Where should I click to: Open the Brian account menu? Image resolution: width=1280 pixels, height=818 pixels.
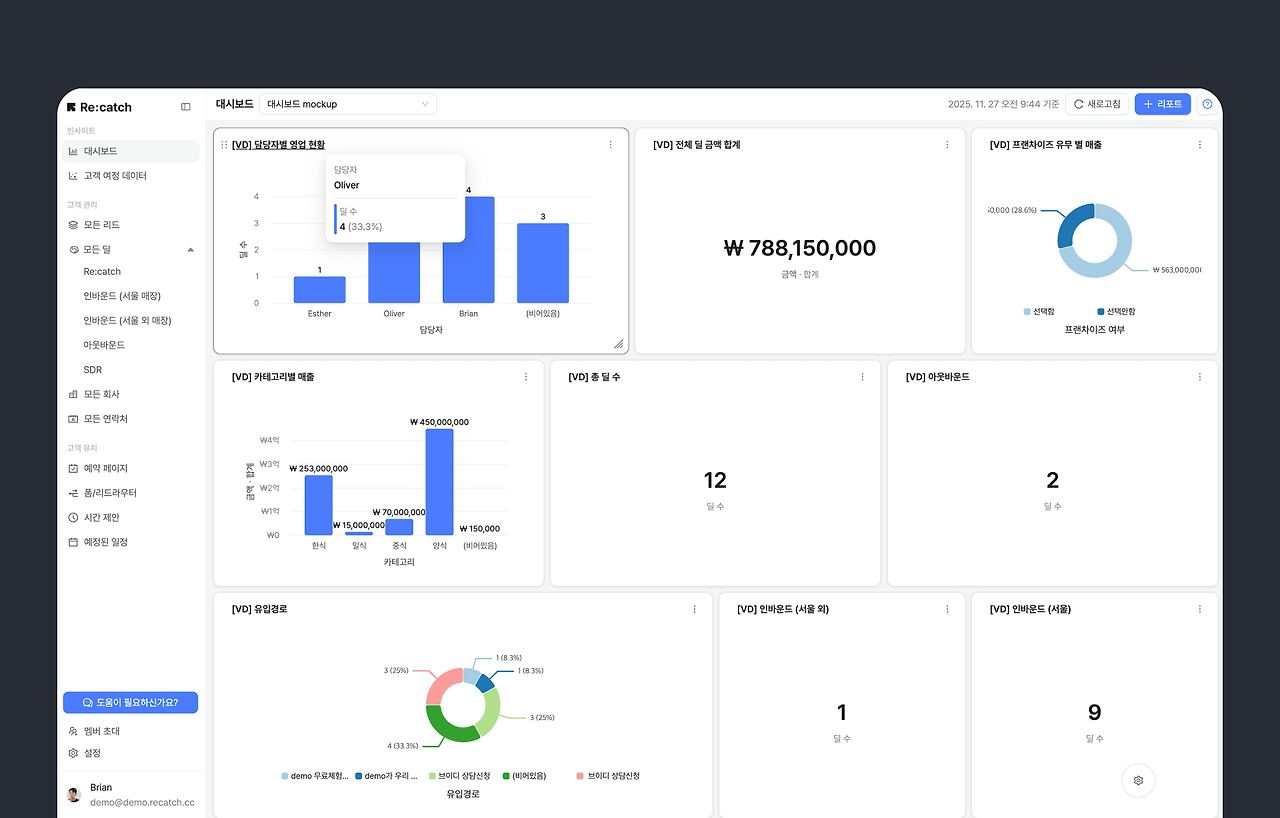131,795
